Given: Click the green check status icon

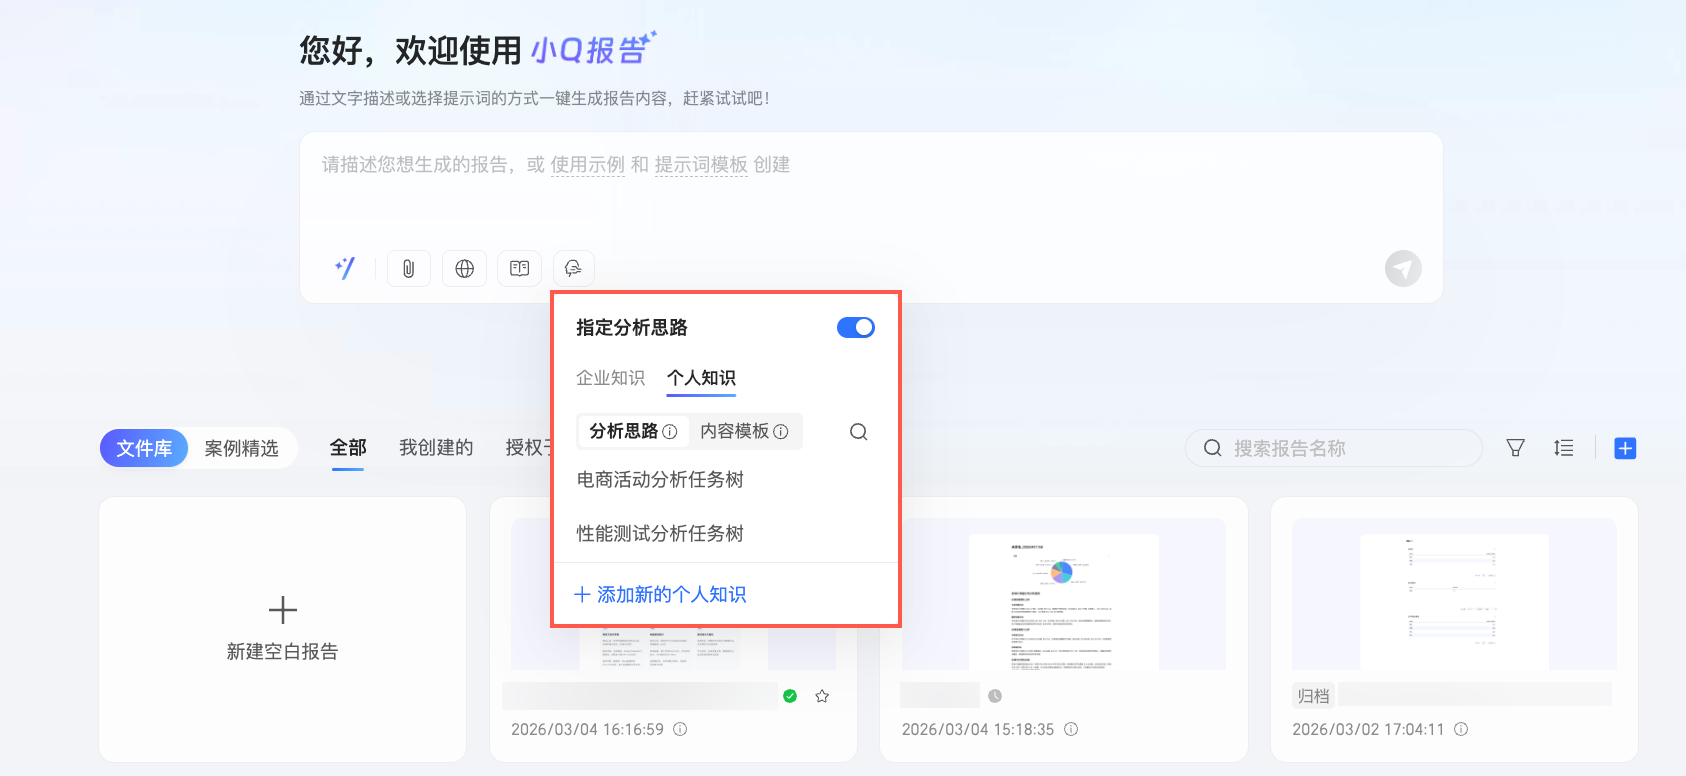Looking at the screenshot, I should coord(790,696).
